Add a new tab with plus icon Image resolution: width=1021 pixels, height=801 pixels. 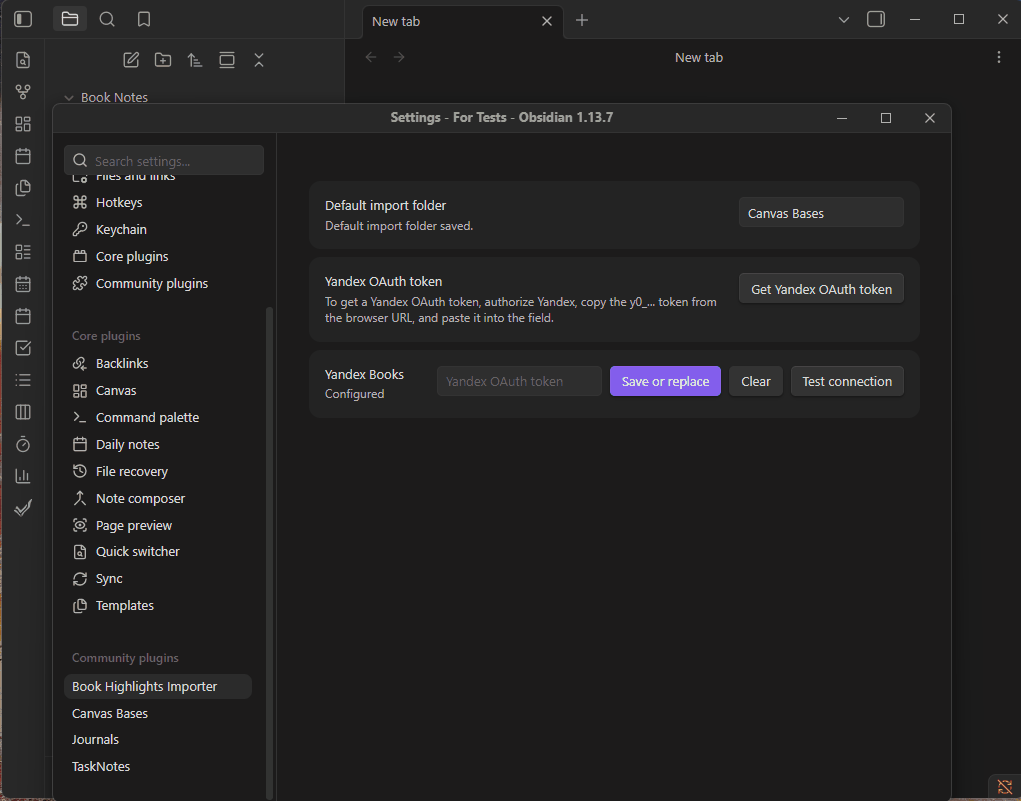point(582,20)
